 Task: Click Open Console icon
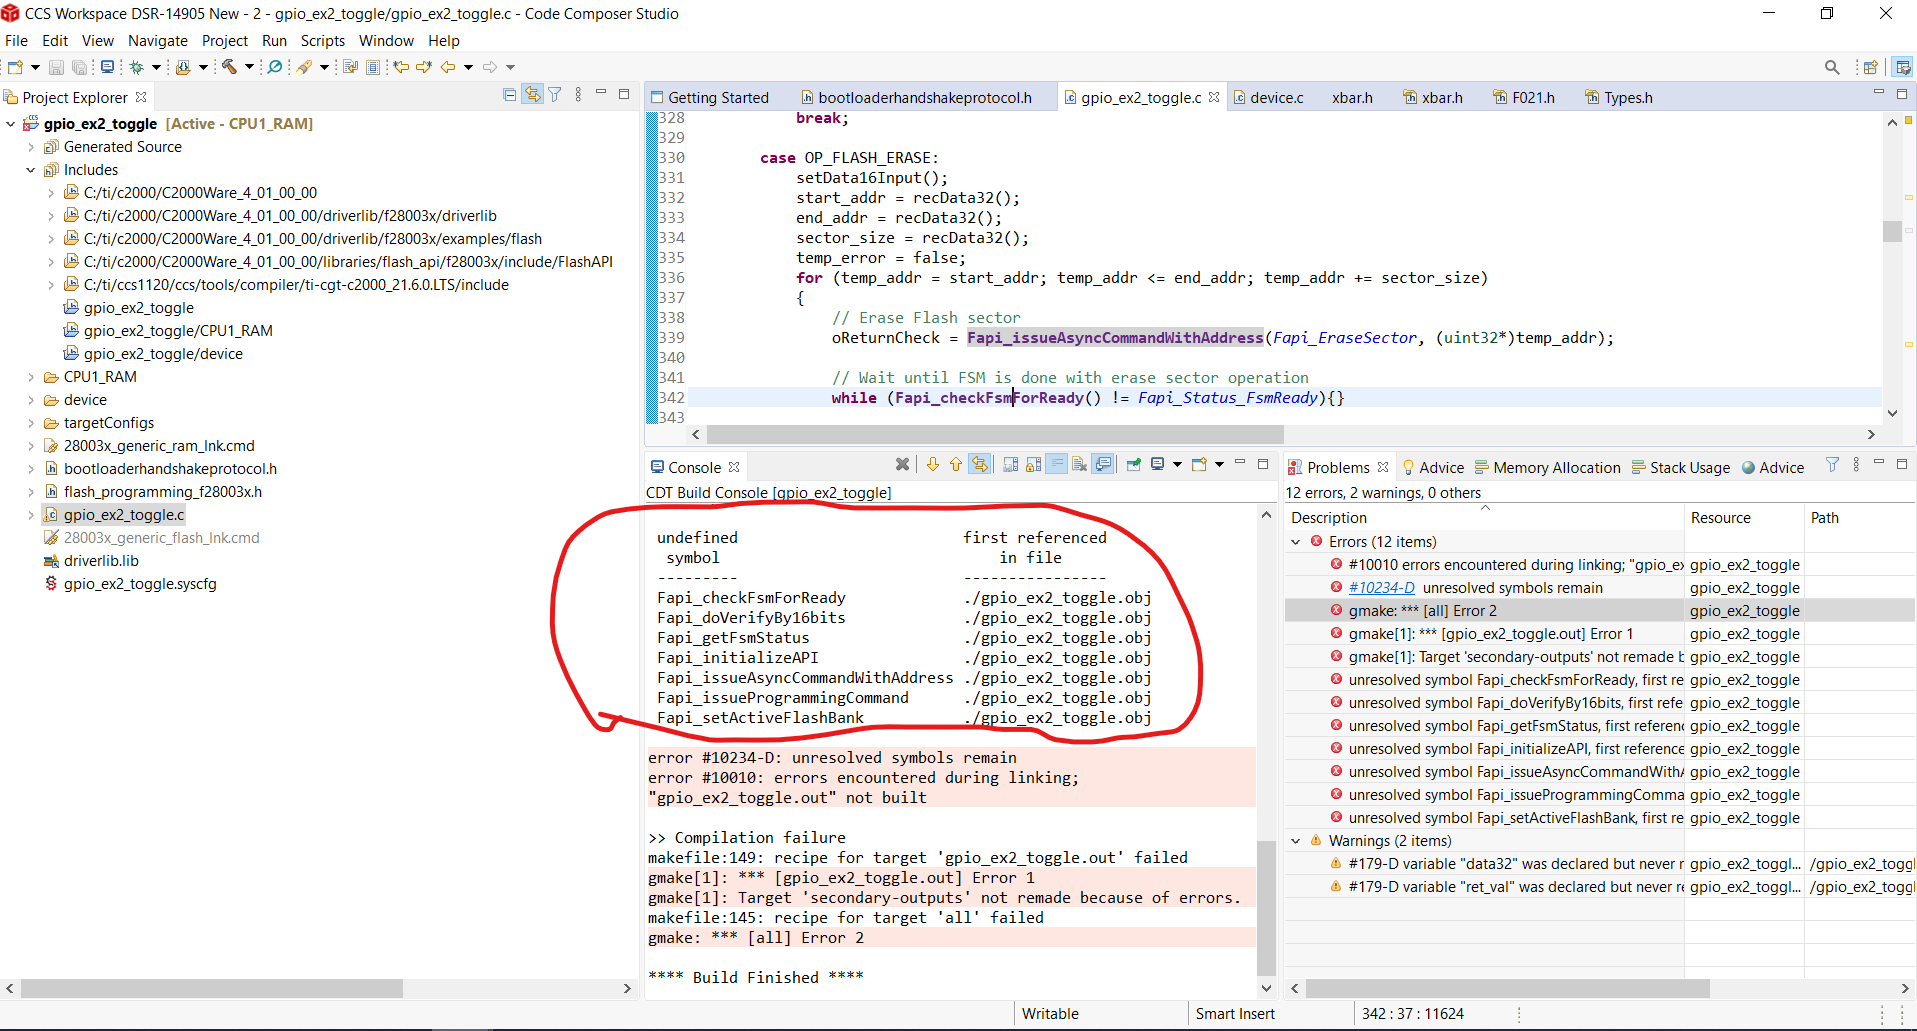[1199, 464]
